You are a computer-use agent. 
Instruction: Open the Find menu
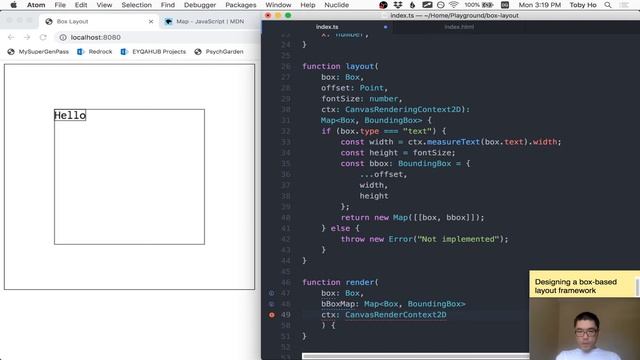(x=168, y=5)
